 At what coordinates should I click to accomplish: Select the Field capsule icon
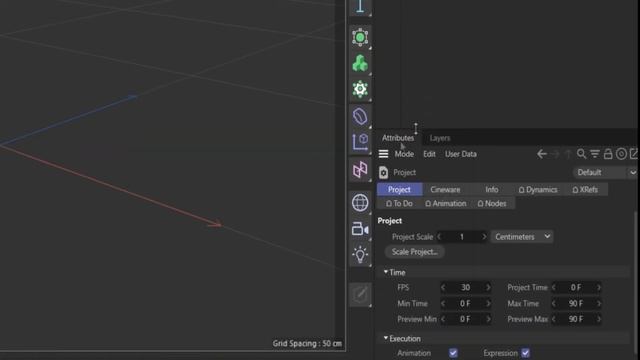[x=360, y=116]
